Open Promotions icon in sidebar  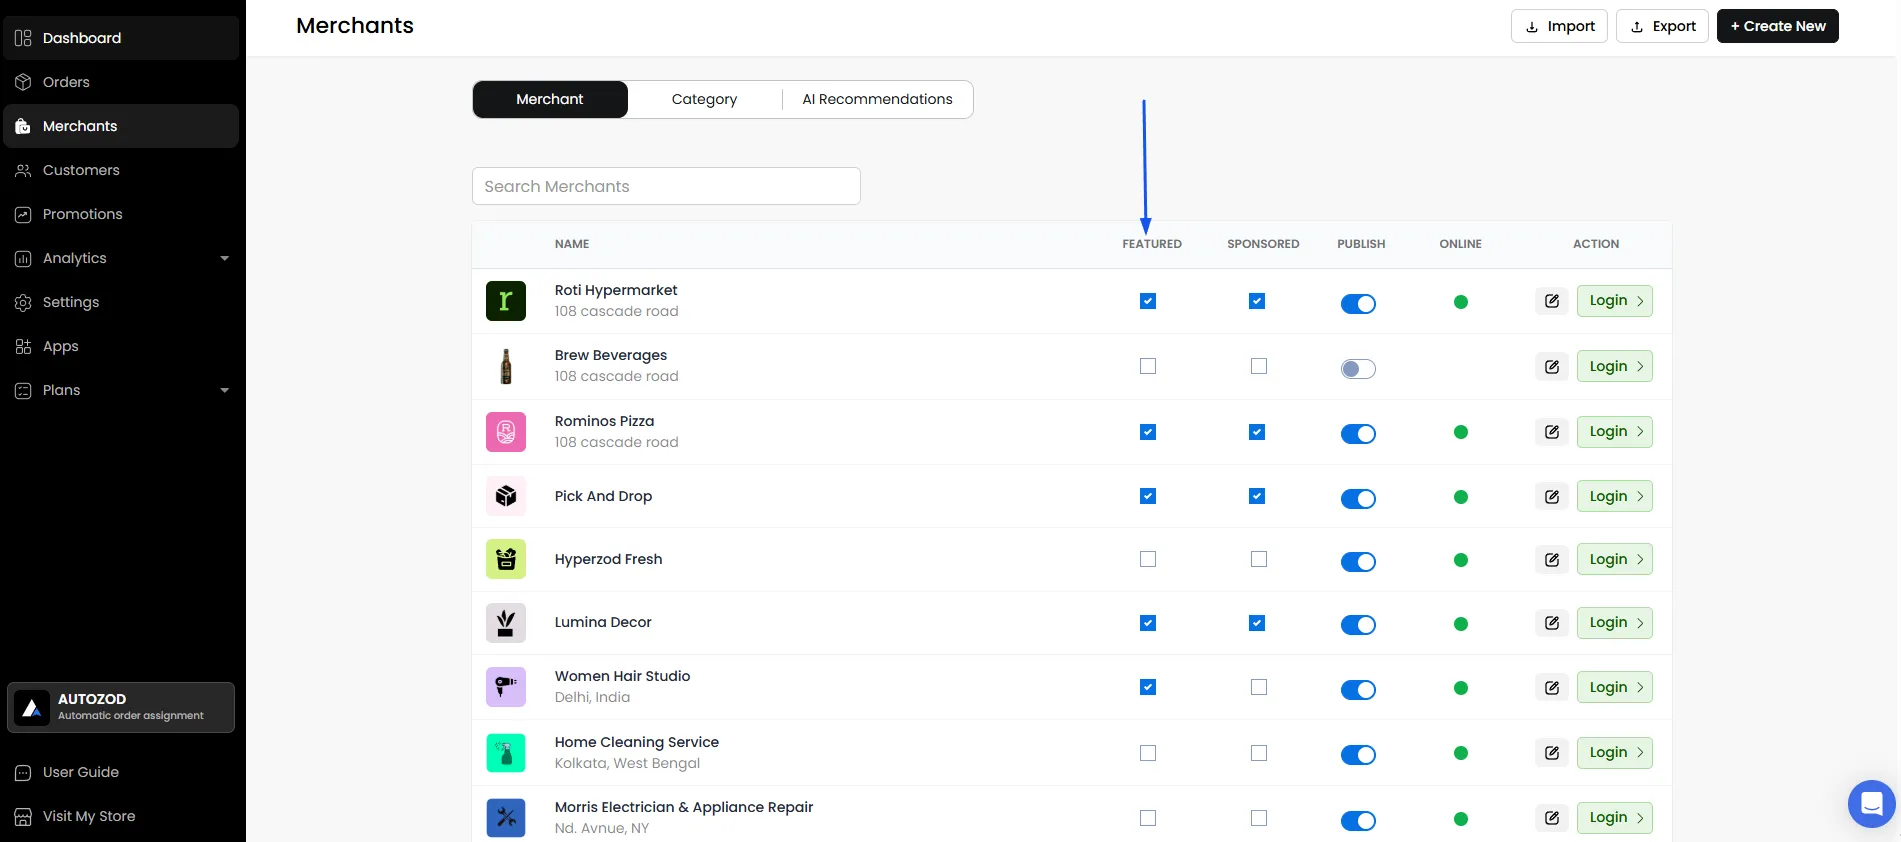[x=23, y=214]
